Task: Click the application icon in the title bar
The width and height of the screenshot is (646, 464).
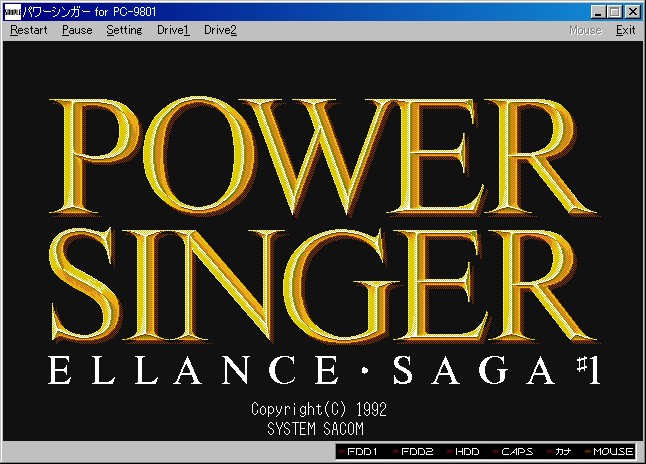Action: point(12,12)
